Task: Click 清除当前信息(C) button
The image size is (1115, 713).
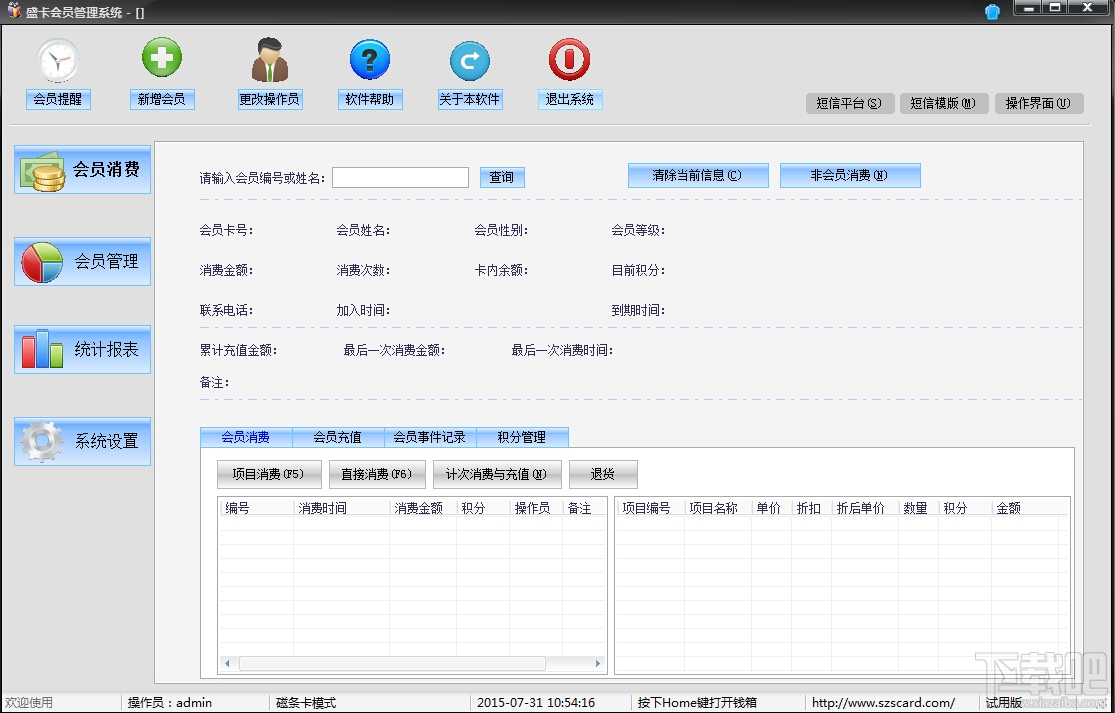Action: [x=698, y=176]
